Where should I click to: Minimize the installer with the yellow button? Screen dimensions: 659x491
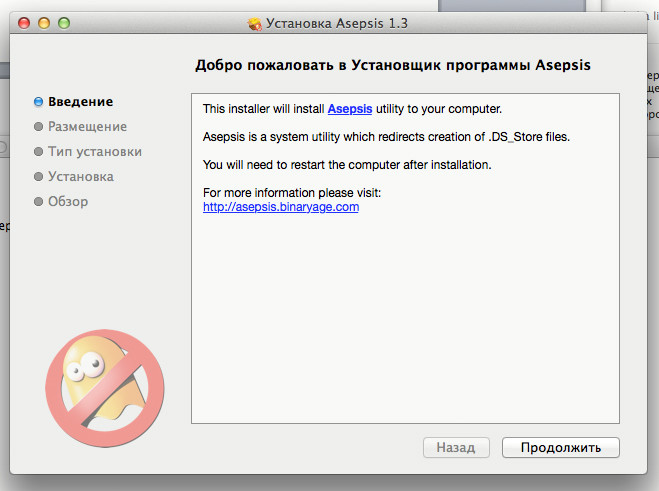[45, 22]
